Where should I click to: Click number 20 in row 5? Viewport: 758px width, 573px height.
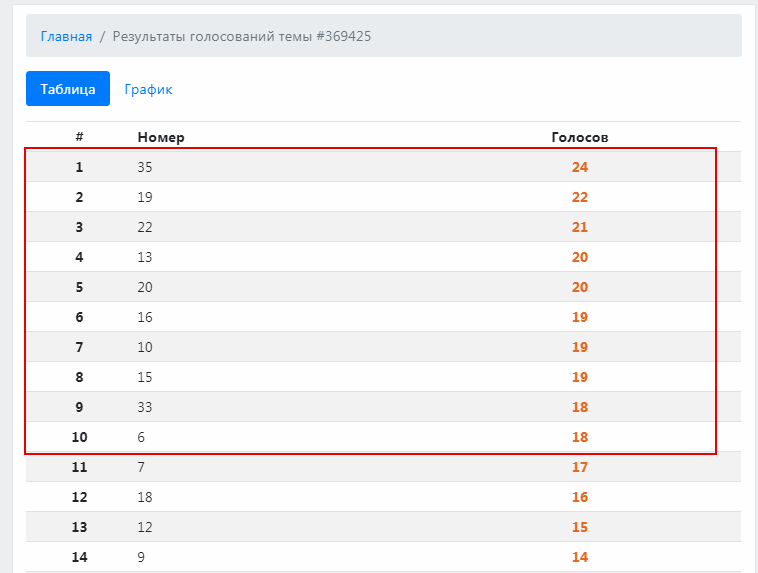pyautogui.click(x=145, y=287)
